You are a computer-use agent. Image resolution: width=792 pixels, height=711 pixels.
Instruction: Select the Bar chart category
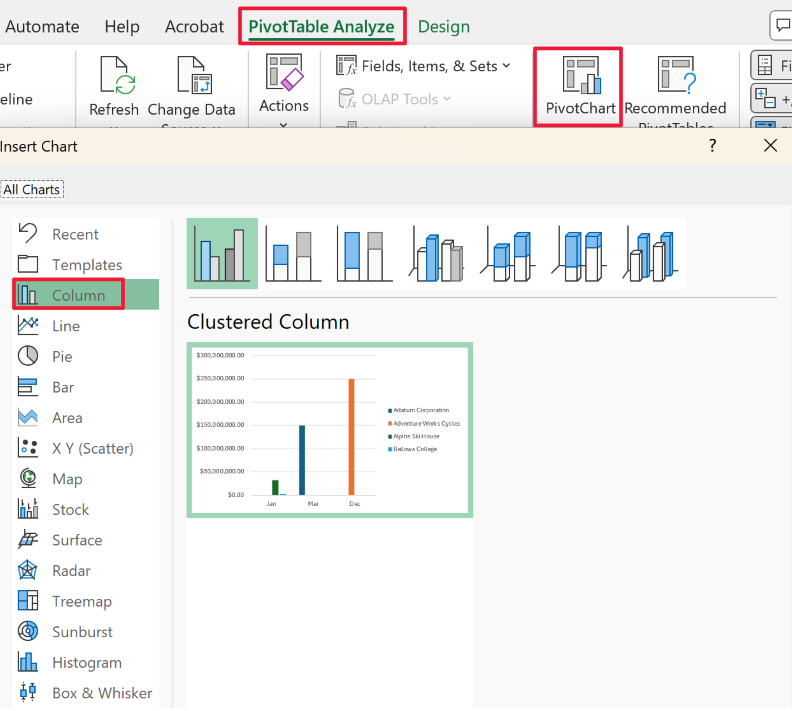[86, 387]
